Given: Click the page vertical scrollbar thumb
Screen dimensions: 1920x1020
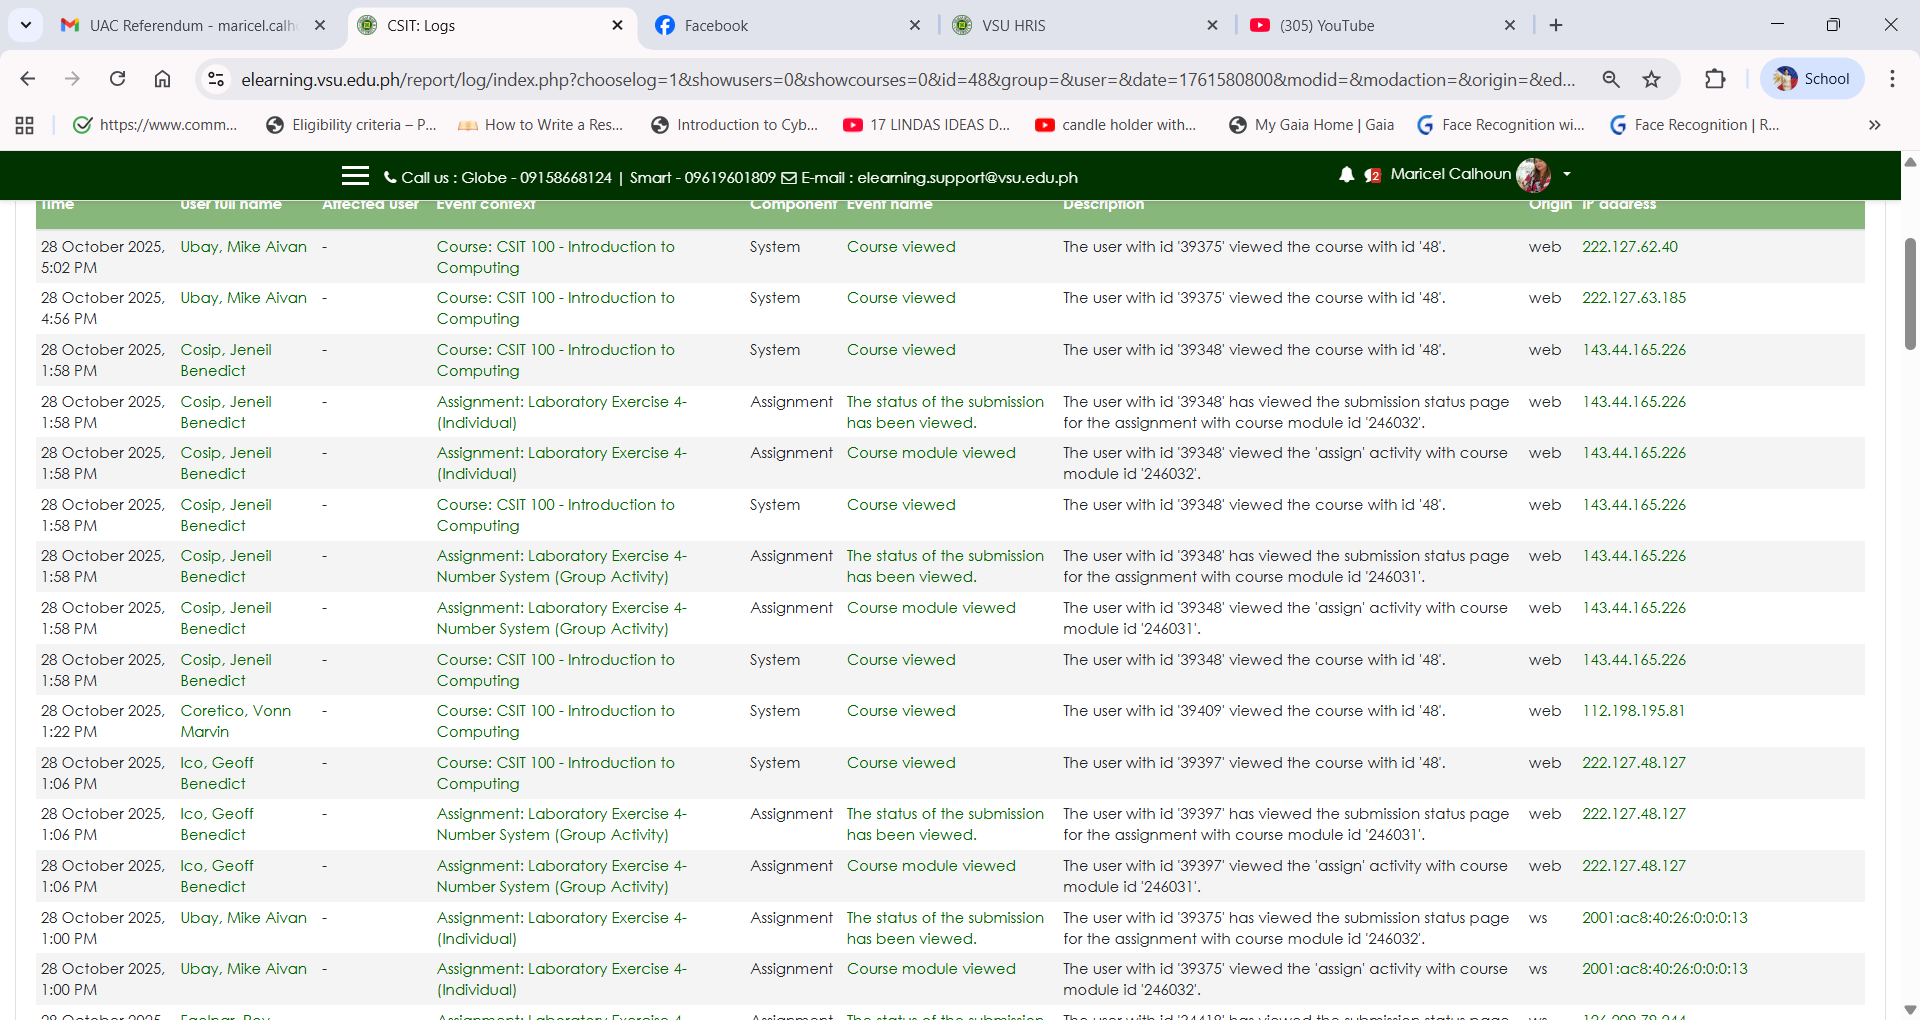Looking at the screenshot, I should [x=1910, y=293].
